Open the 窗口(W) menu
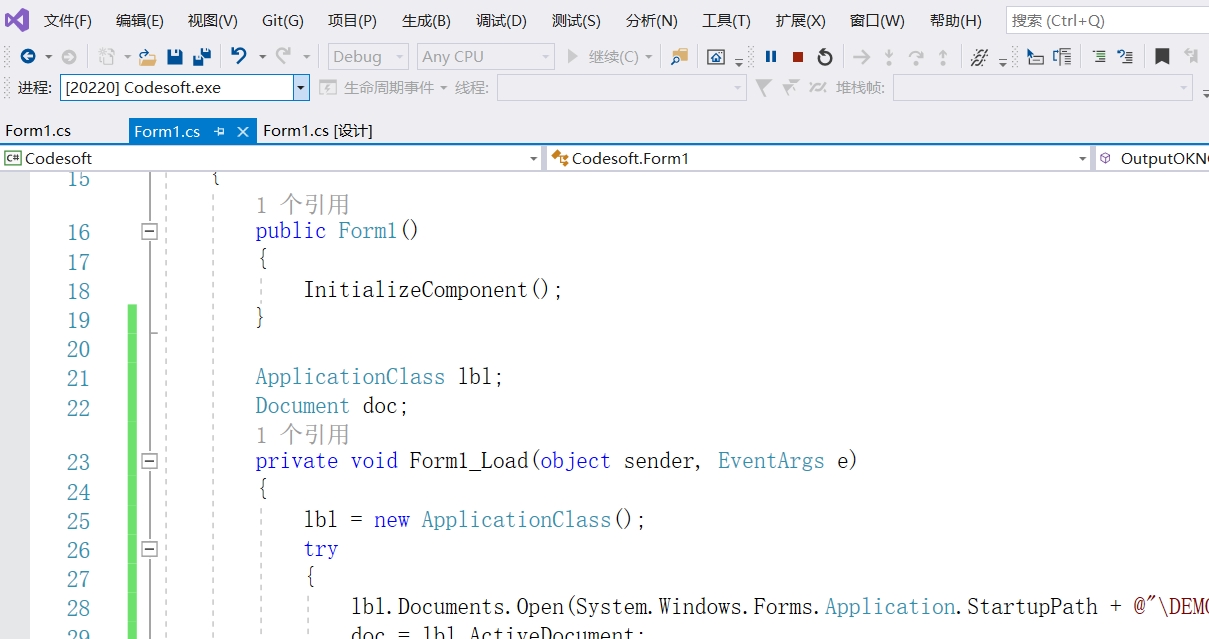The width and height of the screenshot is (1209, 639). [x=877, y=21]
